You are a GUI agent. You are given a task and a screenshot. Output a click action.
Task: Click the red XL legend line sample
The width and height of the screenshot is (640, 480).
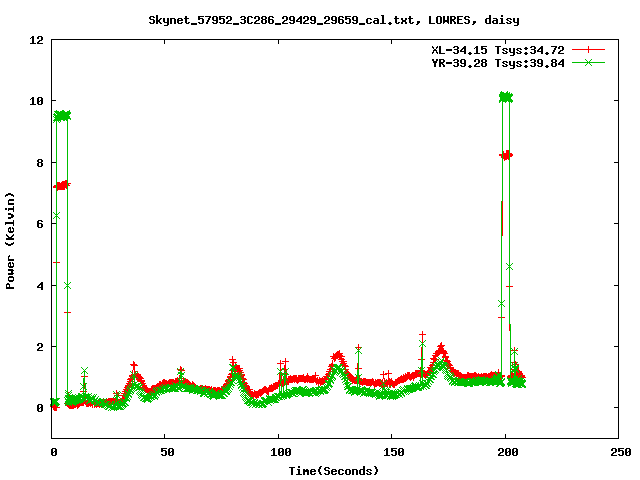click(588, 50)
